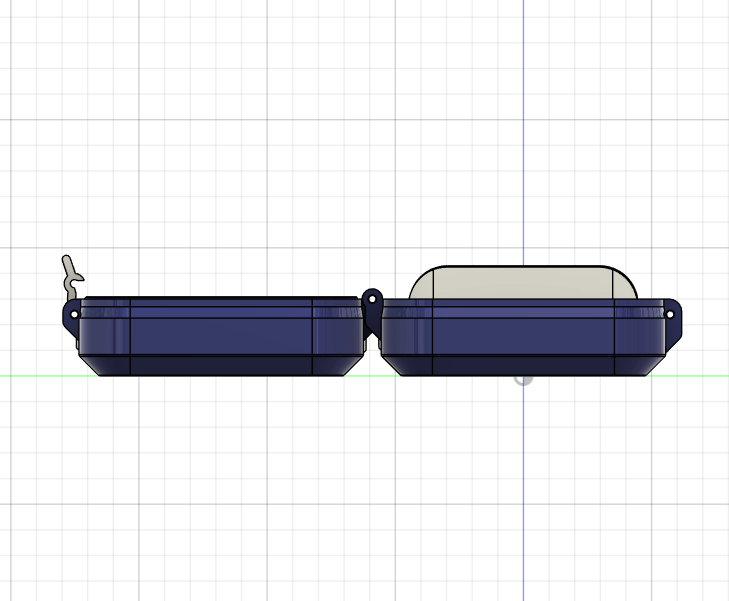729x601 pixels.
Task: Click the origin point marker below right case
Action: pyautogui.click(x=523, y=378)
